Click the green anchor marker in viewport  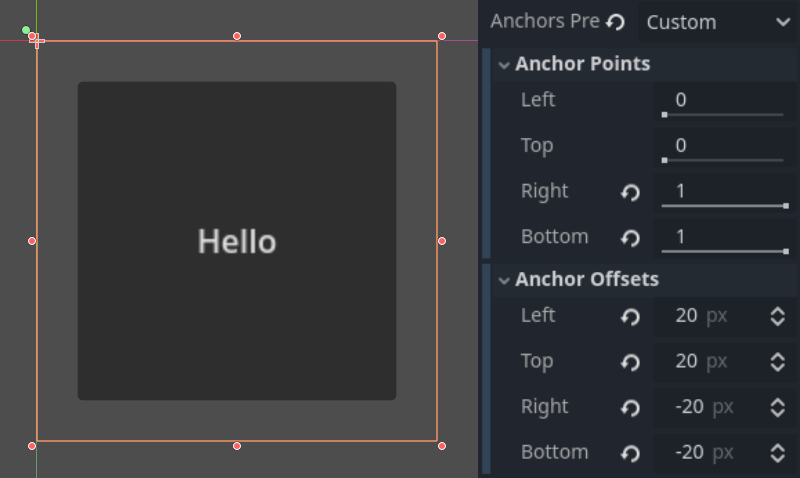27,30
